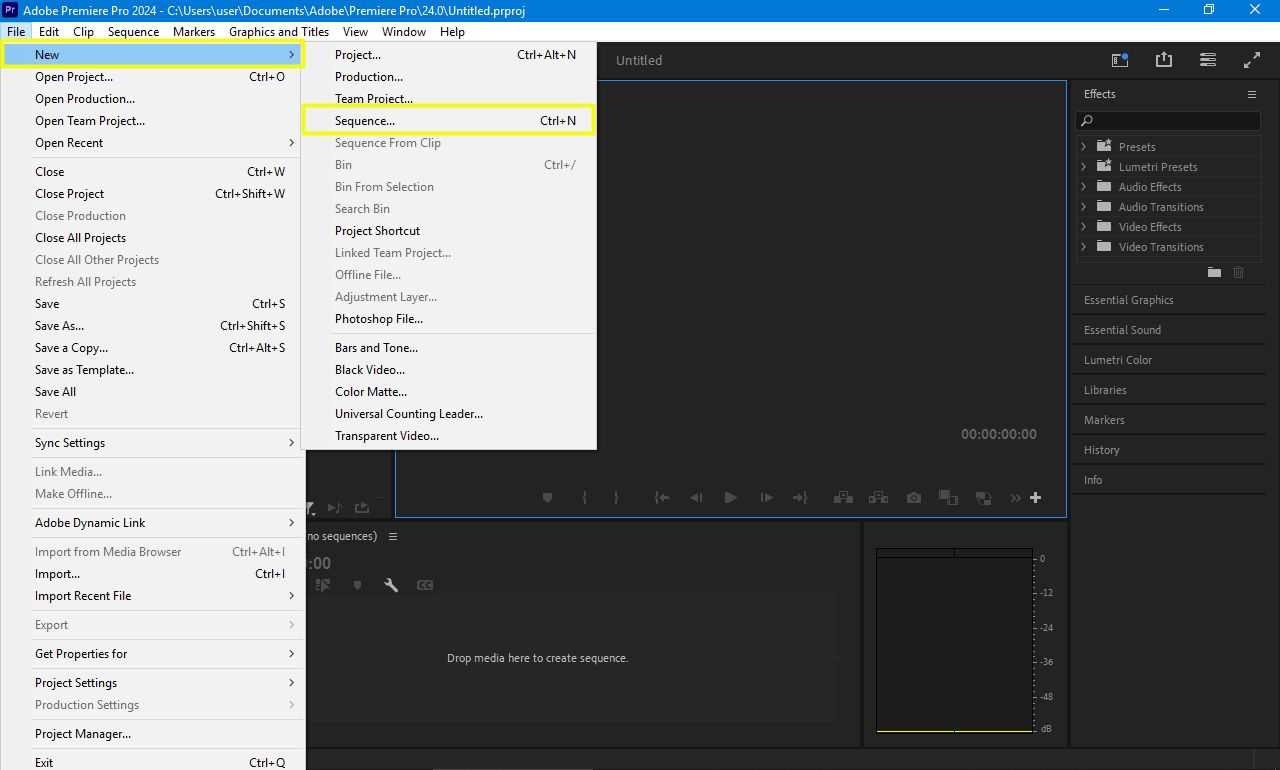Open the Effects panel hamburger menu

coord(1251,94)
